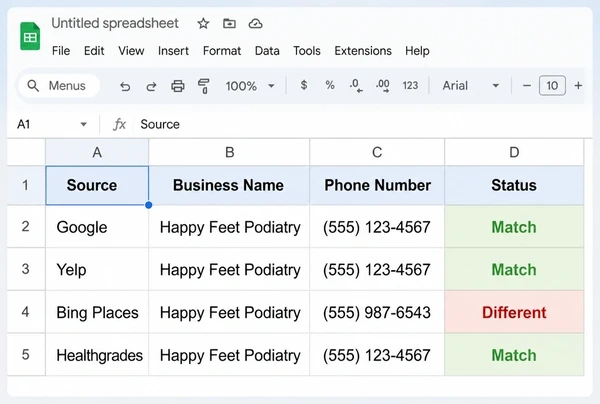
Task: Open the 123 number formats
Action: click(x=410, y=85)
